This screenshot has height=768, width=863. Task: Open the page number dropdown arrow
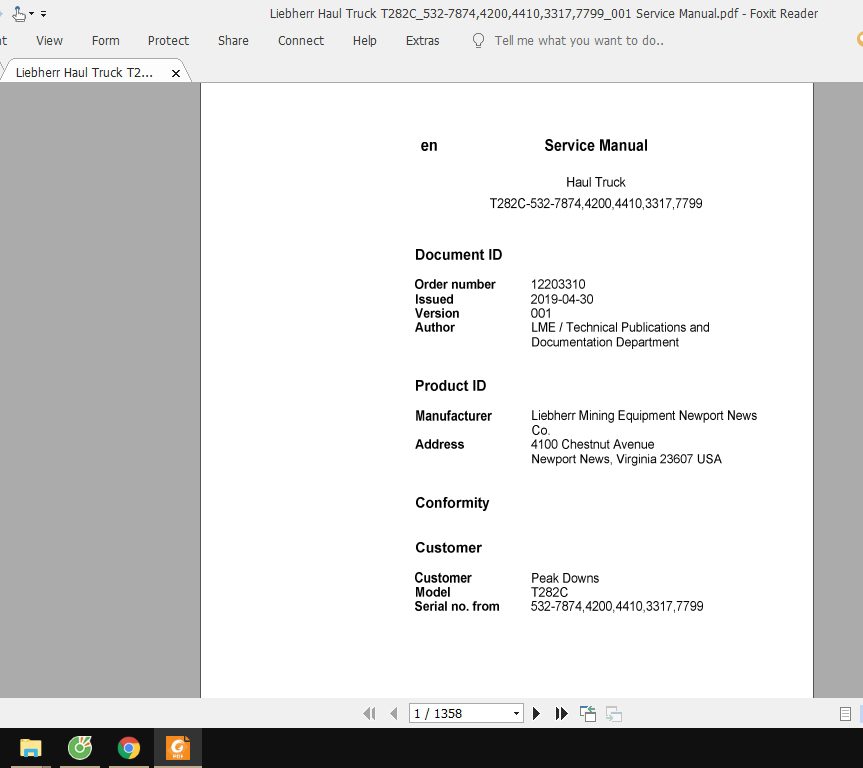516,714
